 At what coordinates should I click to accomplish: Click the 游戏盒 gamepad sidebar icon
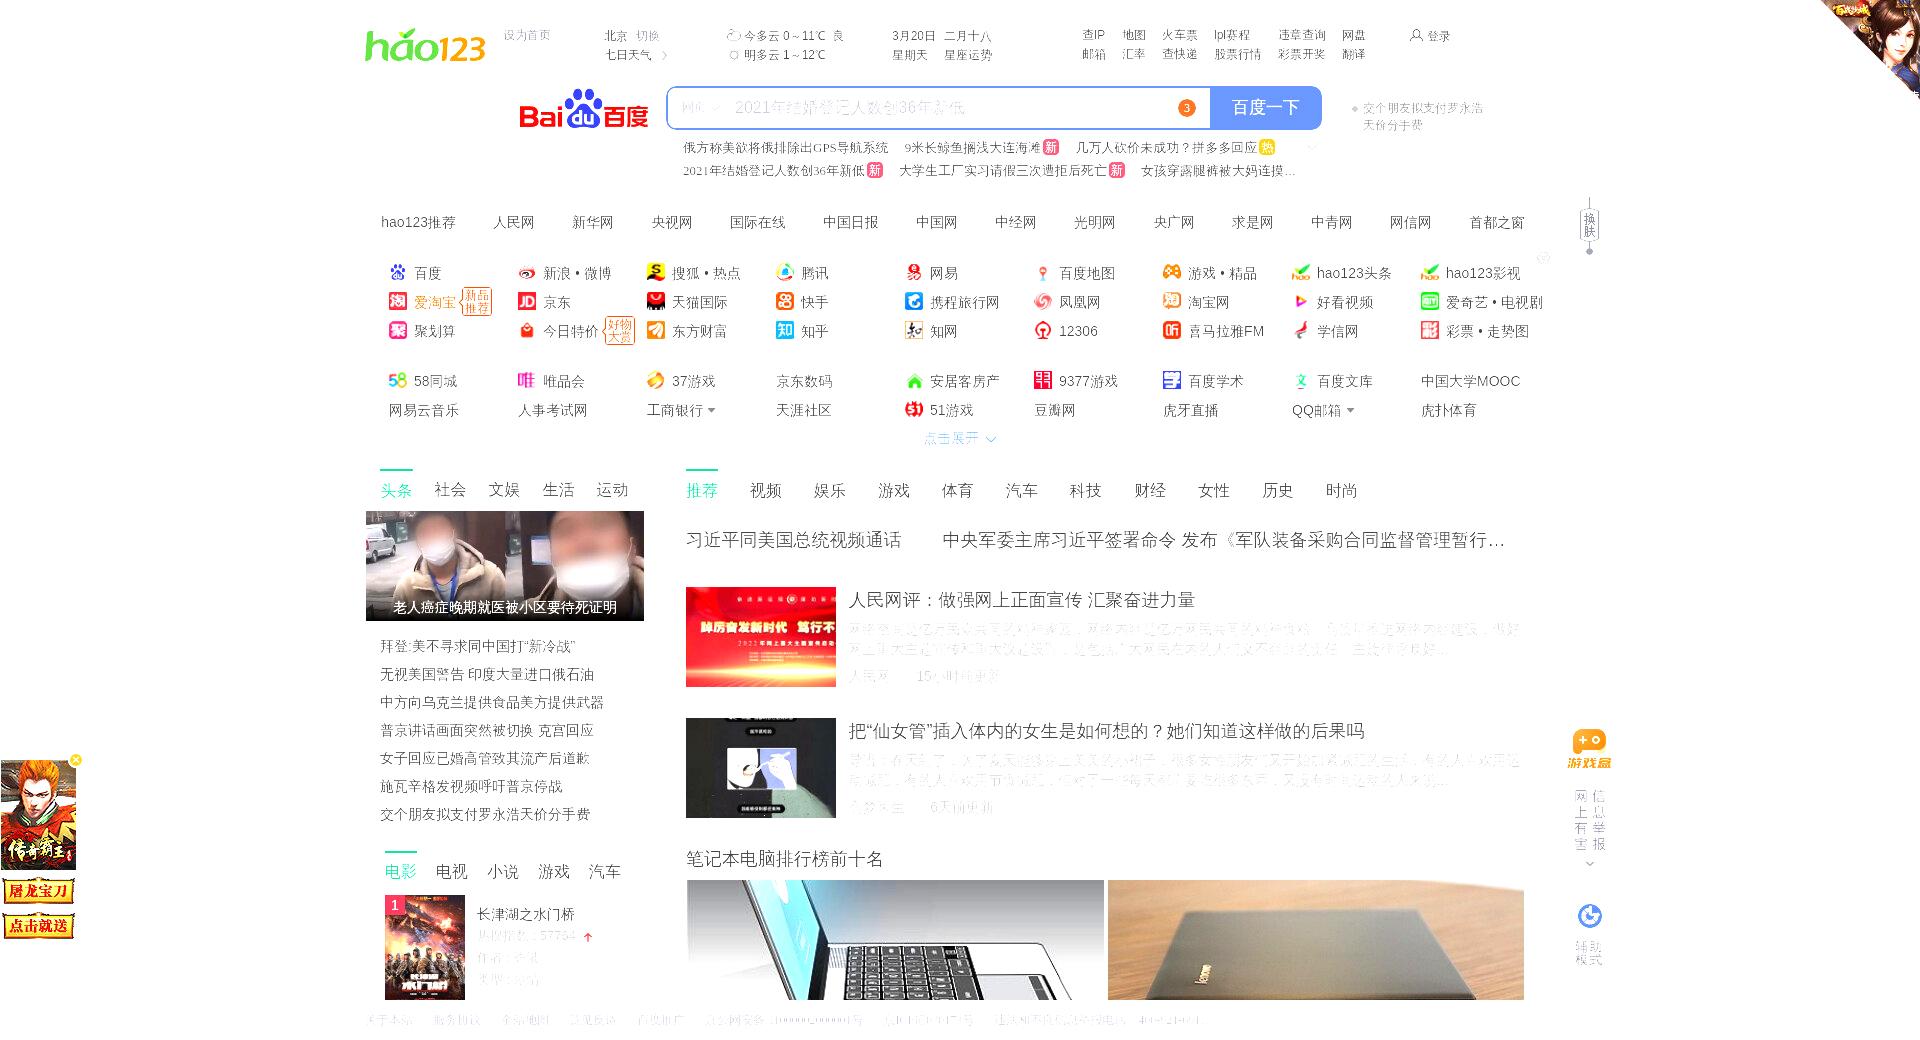1589,749
